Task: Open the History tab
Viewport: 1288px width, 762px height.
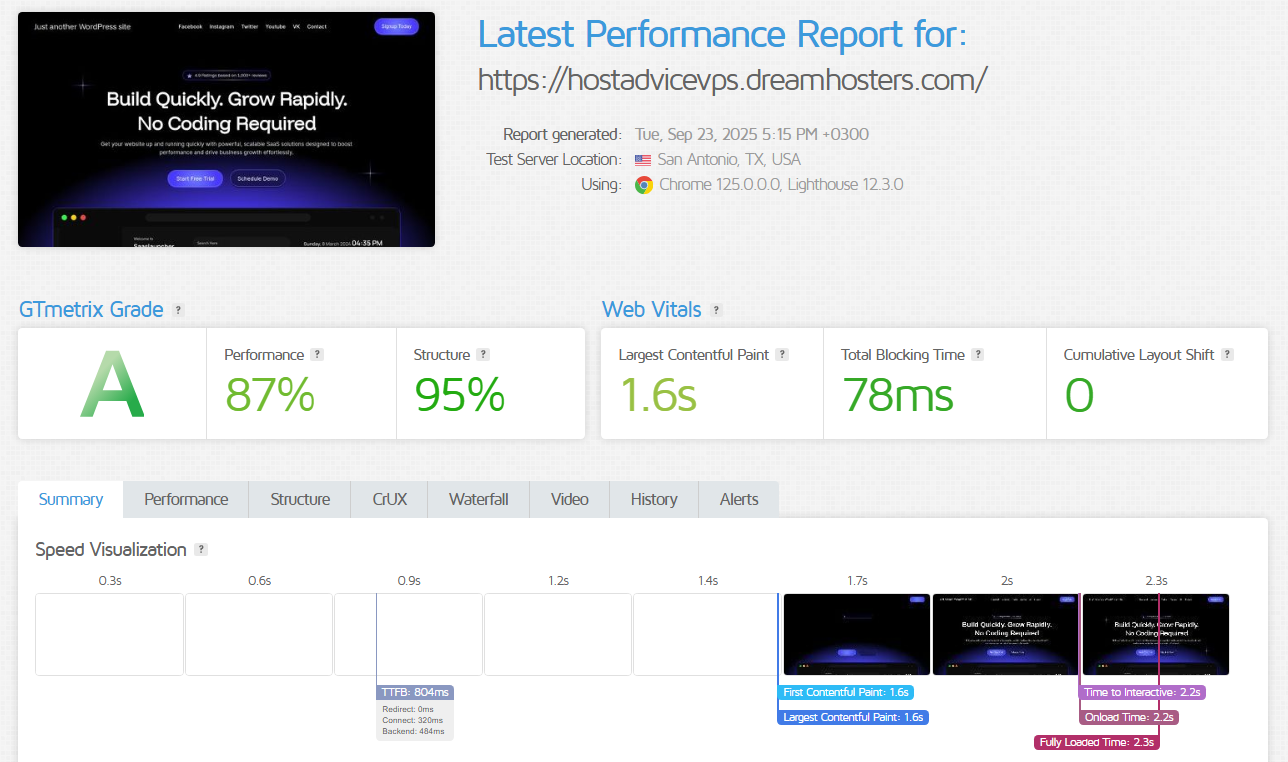Action: click(x=654, y=499)
